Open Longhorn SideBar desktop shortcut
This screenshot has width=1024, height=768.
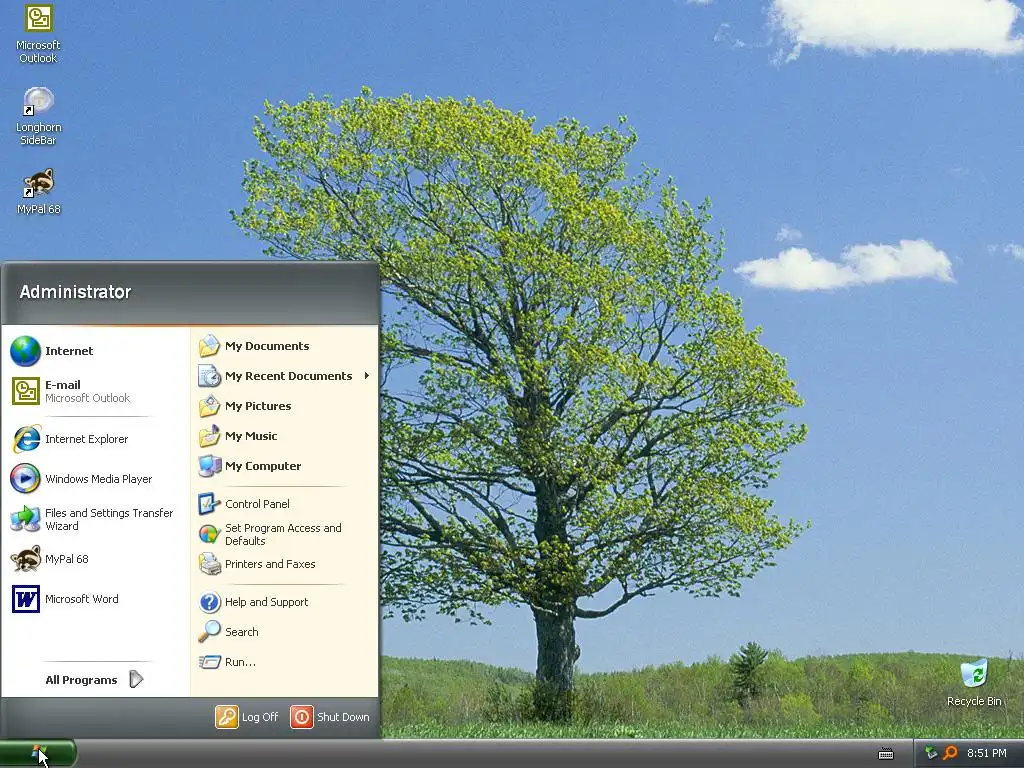(x=38, y=116)
